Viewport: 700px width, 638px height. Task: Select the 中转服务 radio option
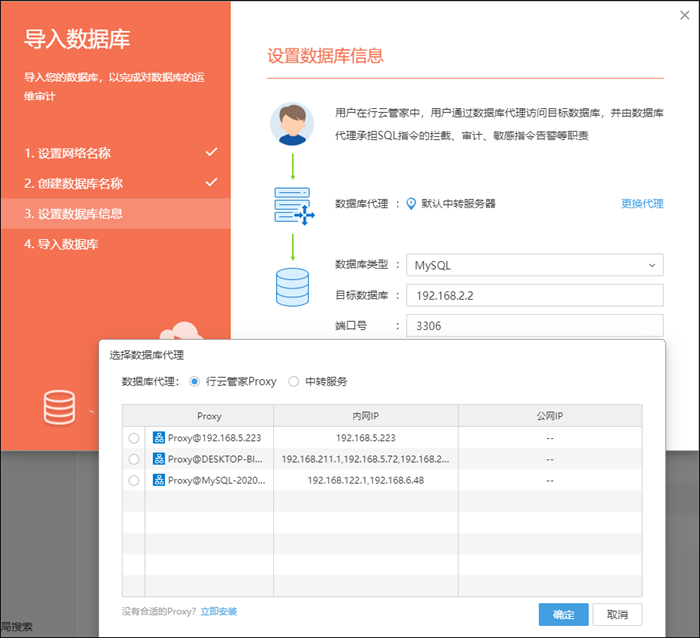[x=293, y=381]
